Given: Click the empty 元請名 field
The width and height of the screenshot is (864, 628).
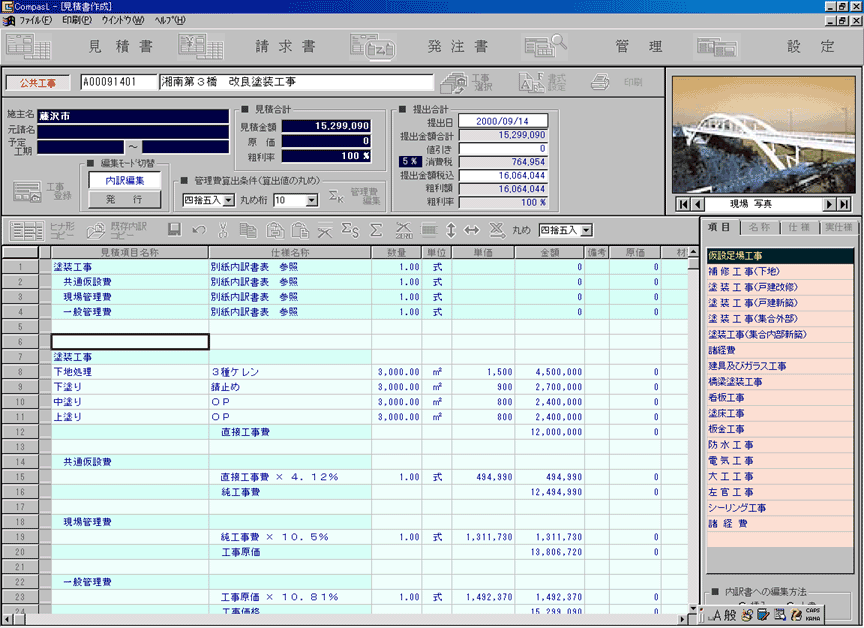Looking at the screenshot, I should point(133,131).
